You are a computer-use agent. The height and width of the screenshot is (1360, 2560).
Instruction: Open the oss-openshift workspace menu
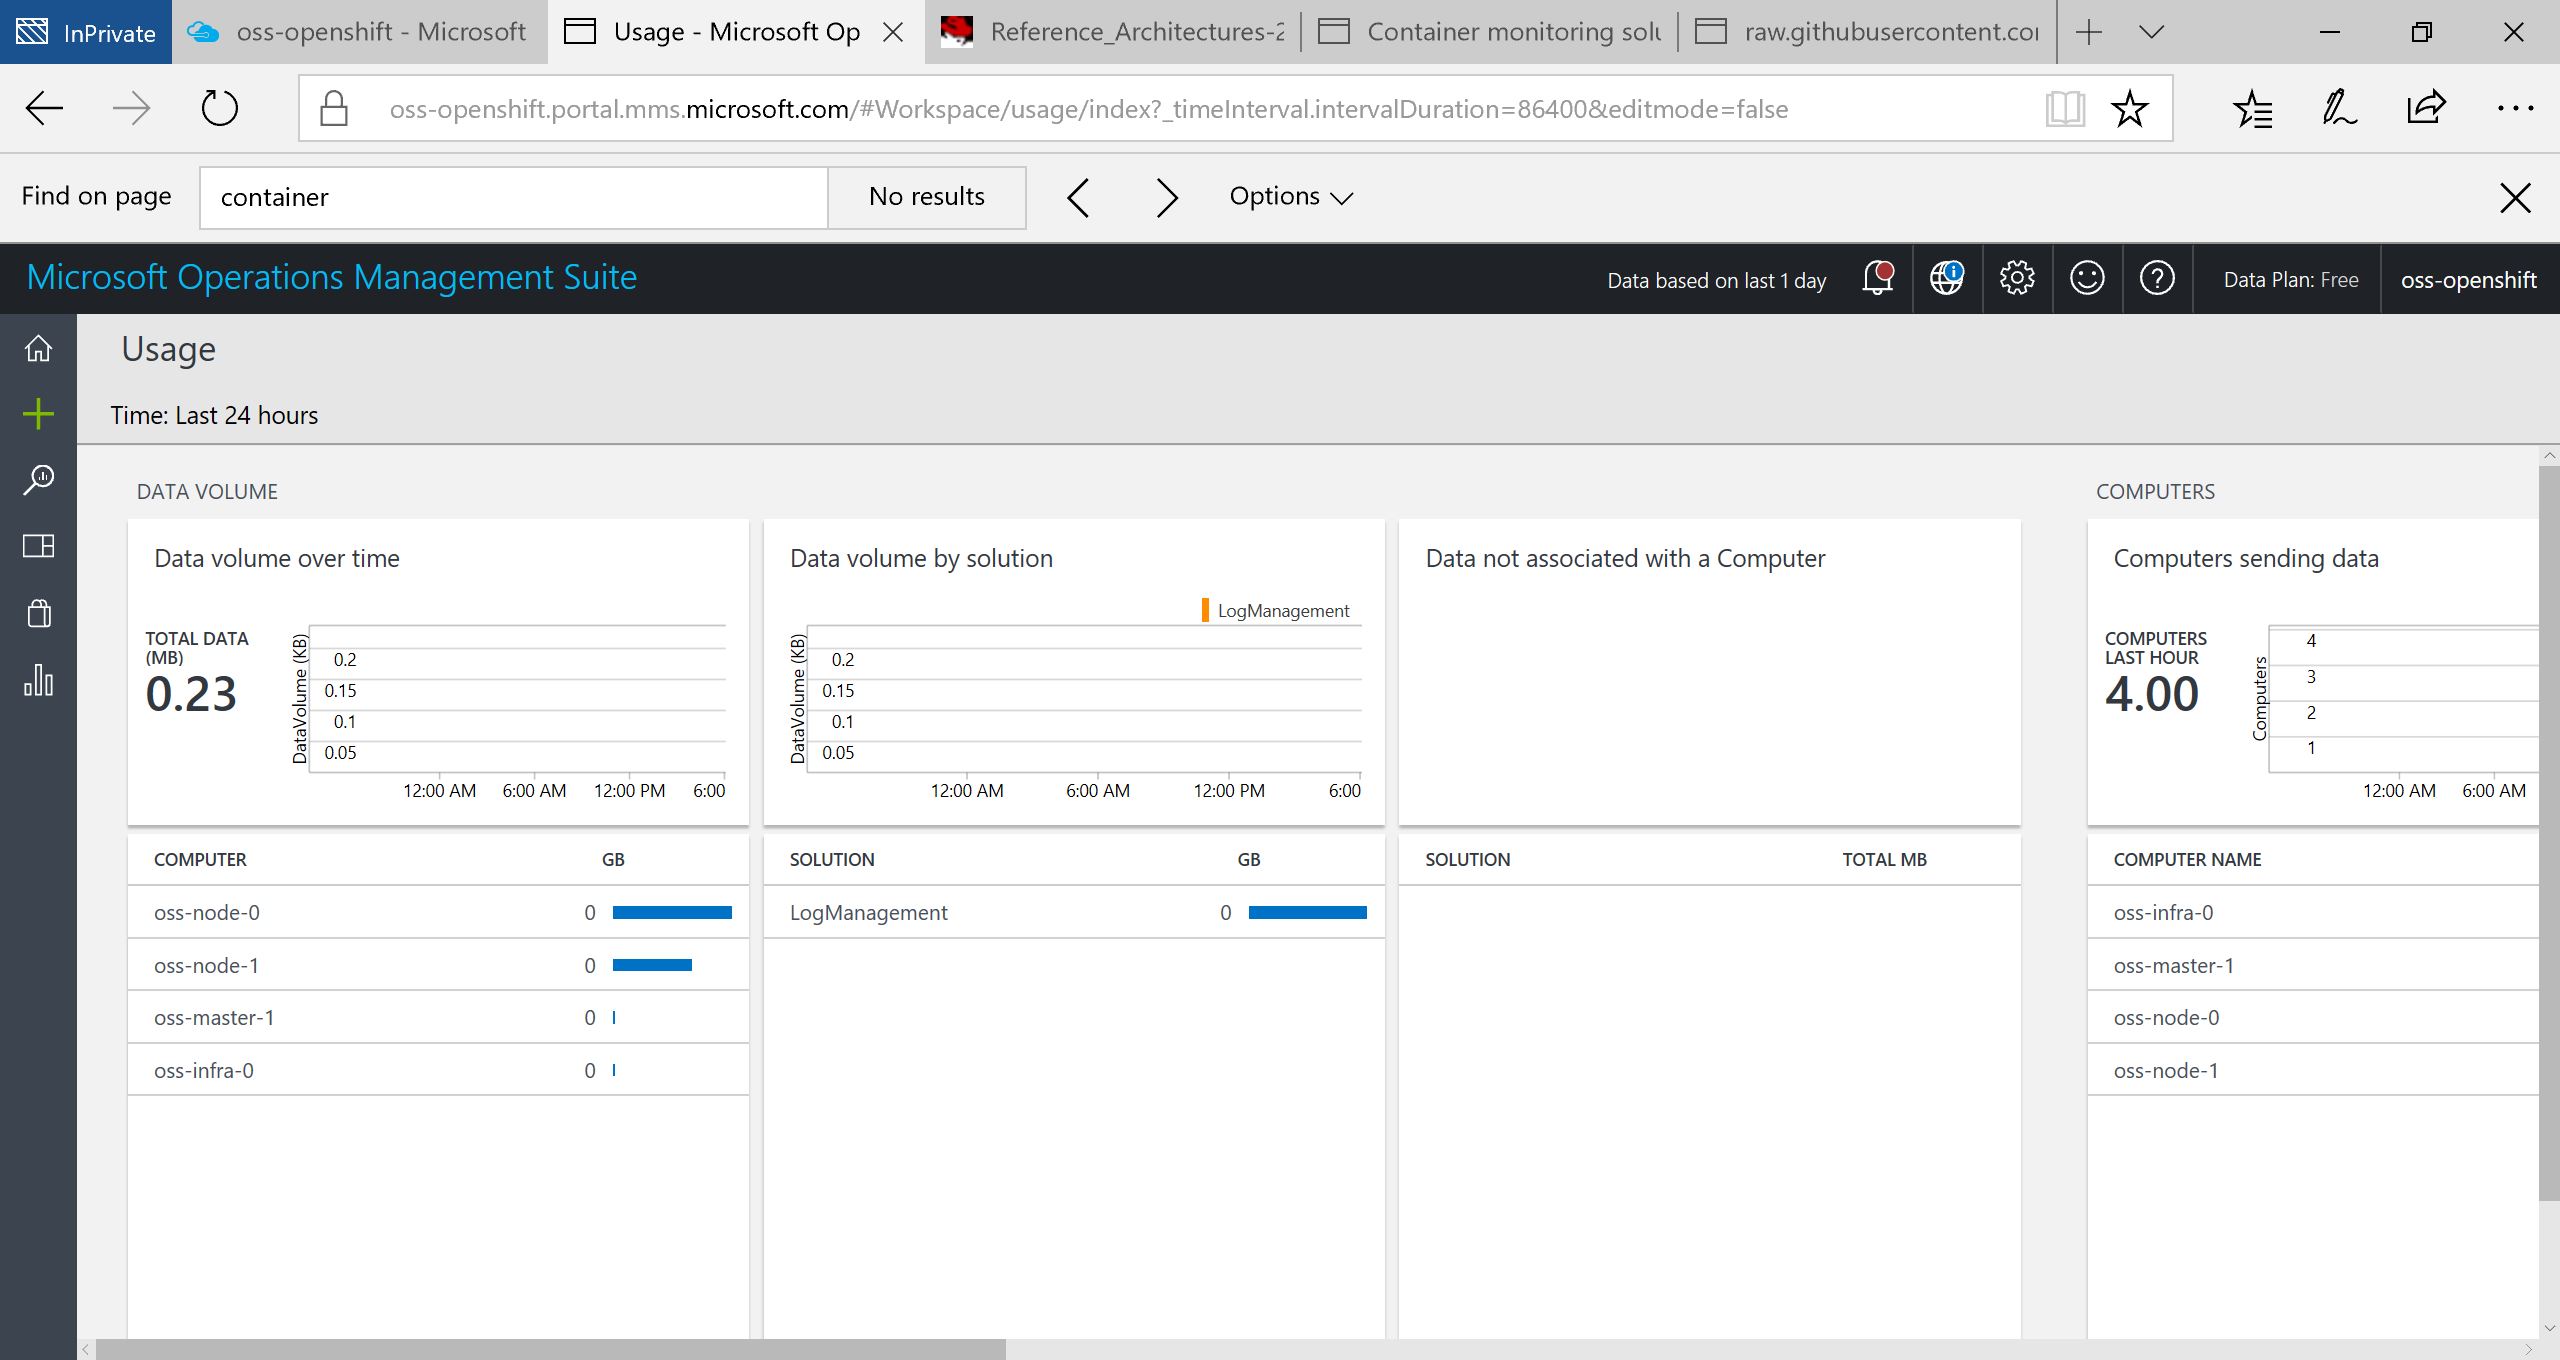[x=2468, y=280]
